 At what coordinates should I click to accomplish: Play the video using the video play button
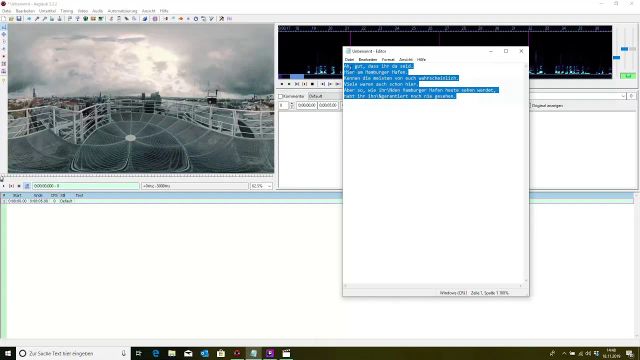point(4,186)
